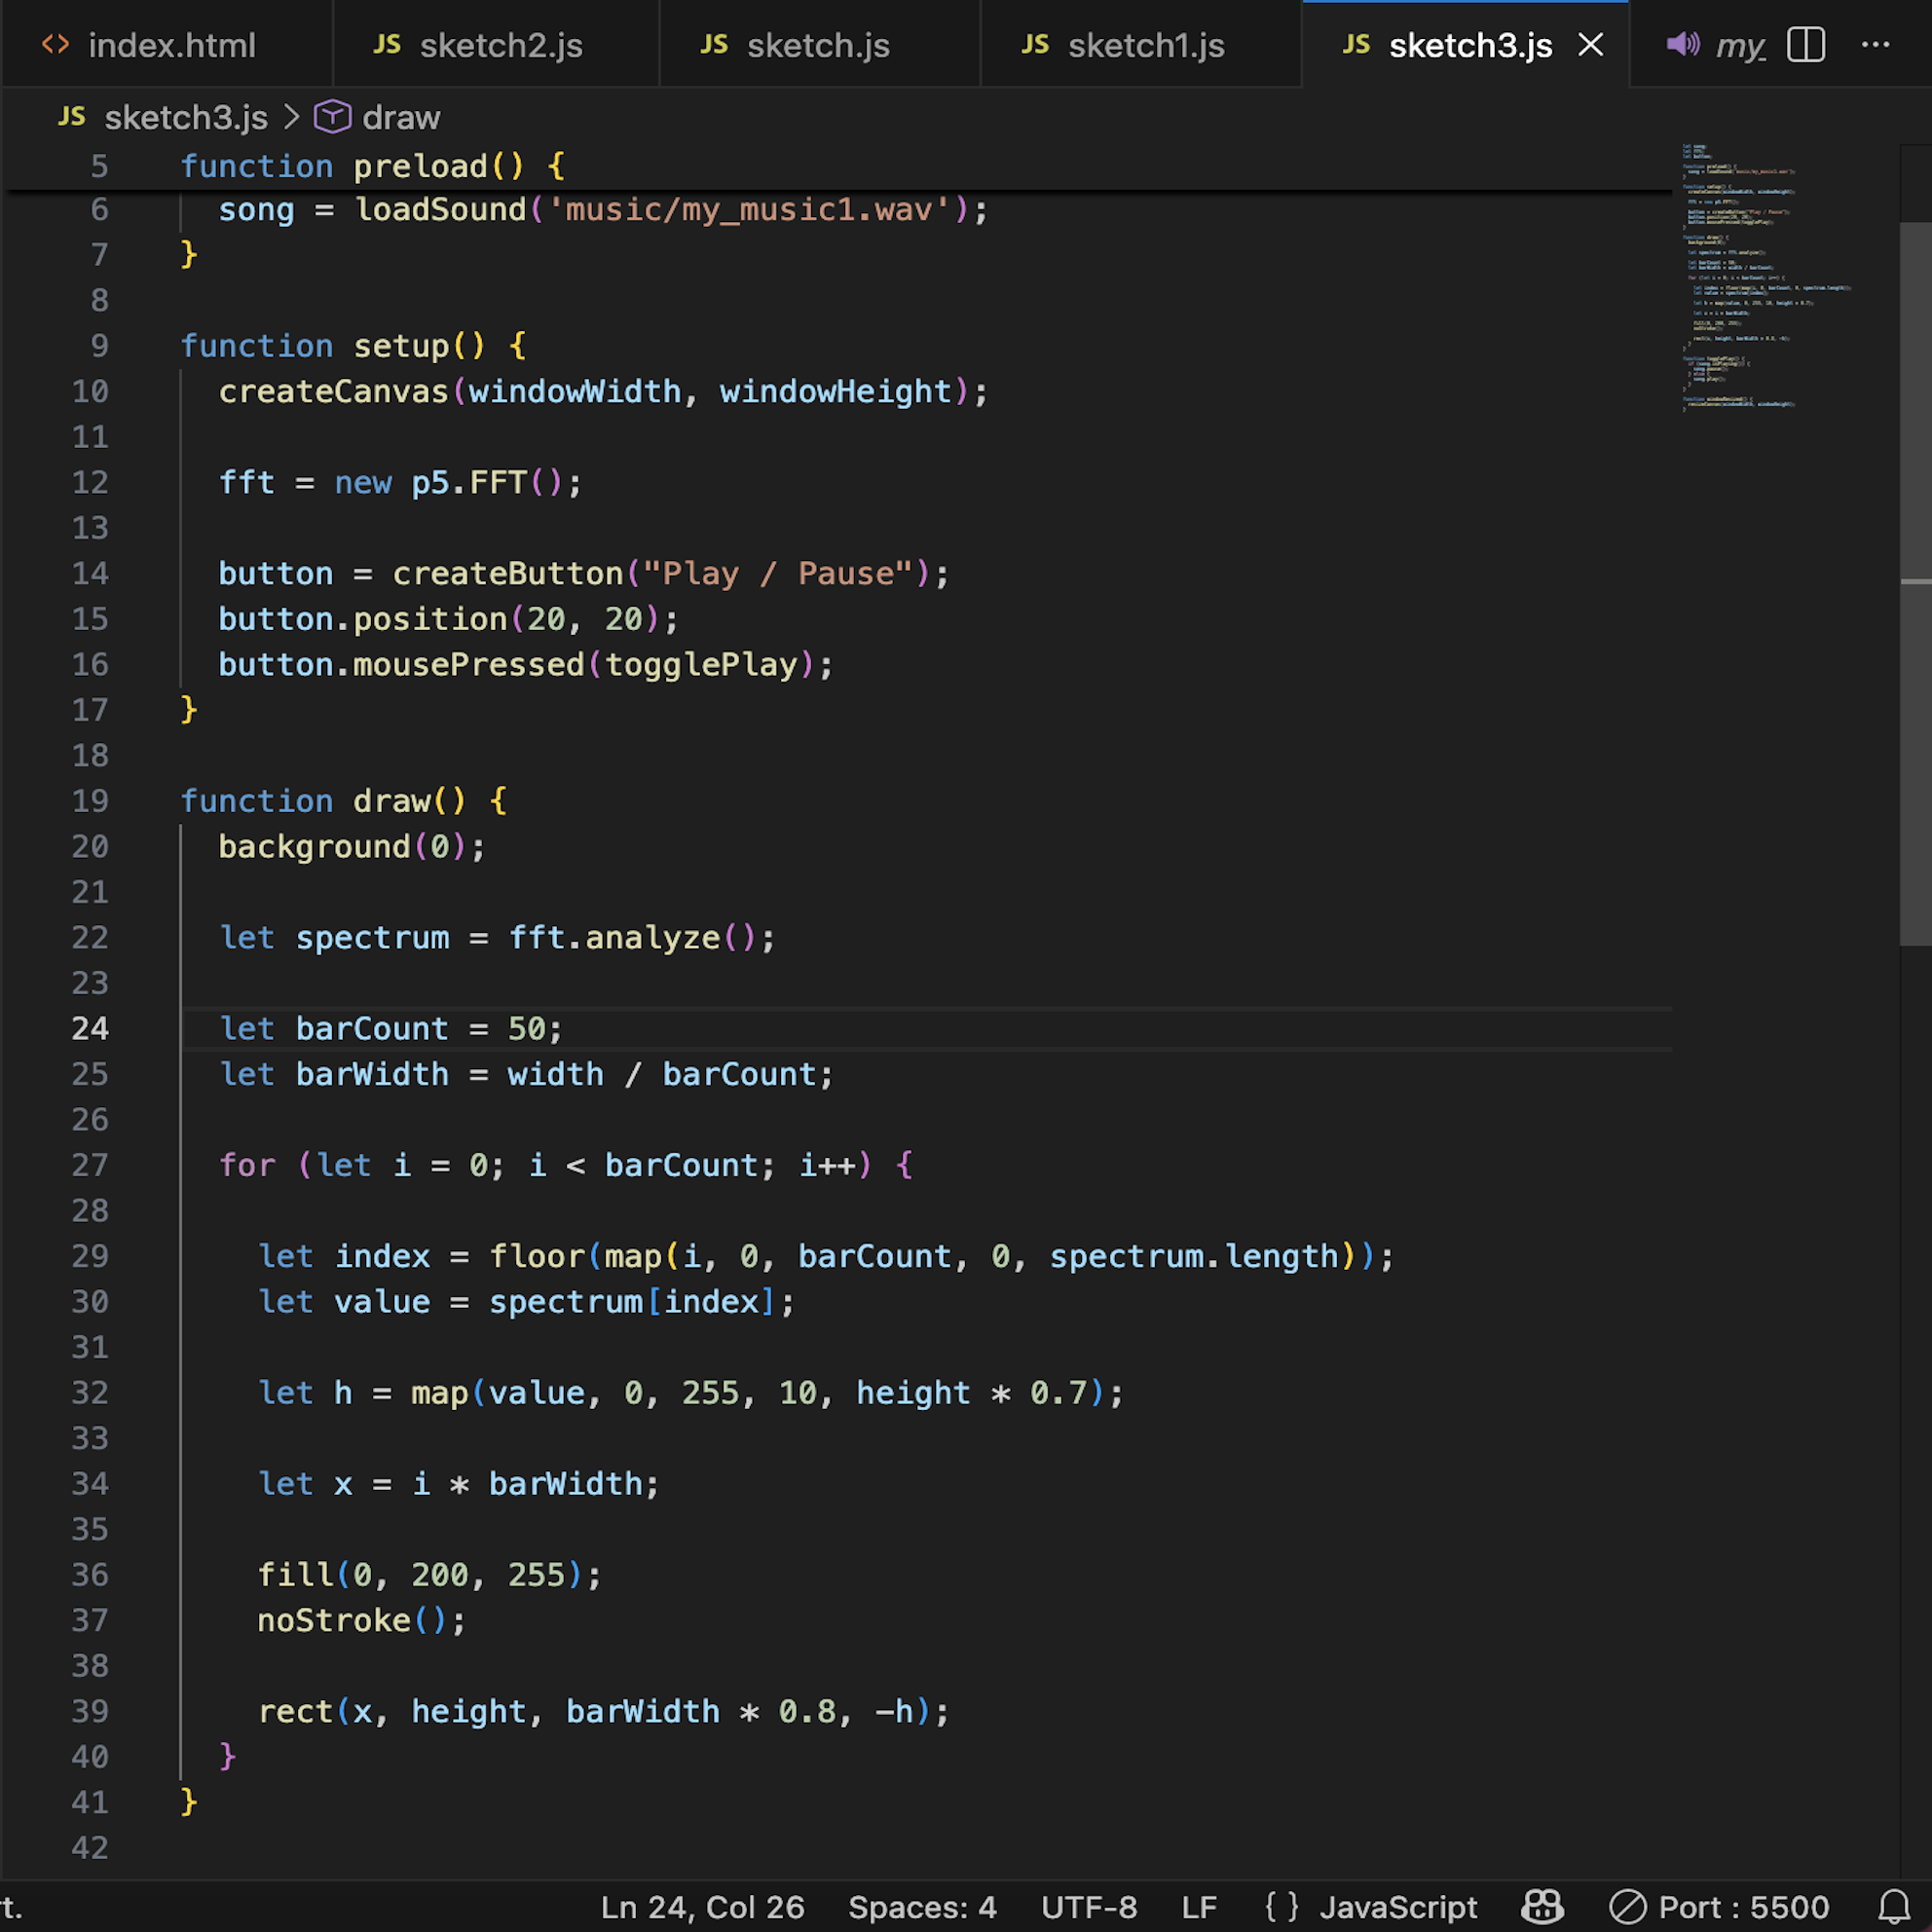Click line number 24 in the gutter

tap(90, 1028)
